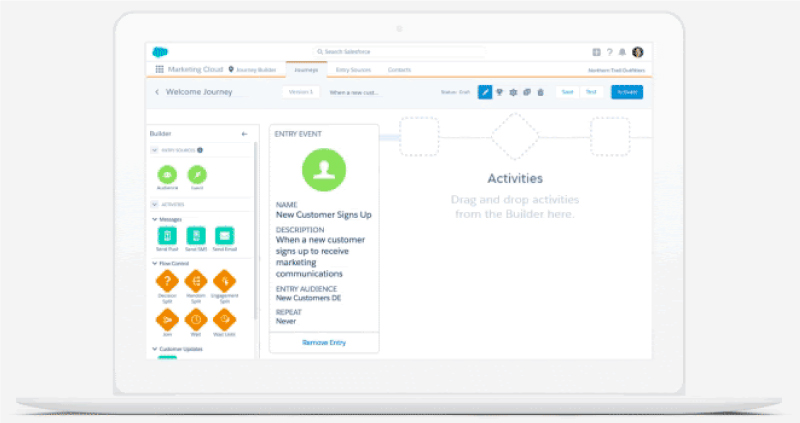Select the Wait activity clock icon

point(196,320)
